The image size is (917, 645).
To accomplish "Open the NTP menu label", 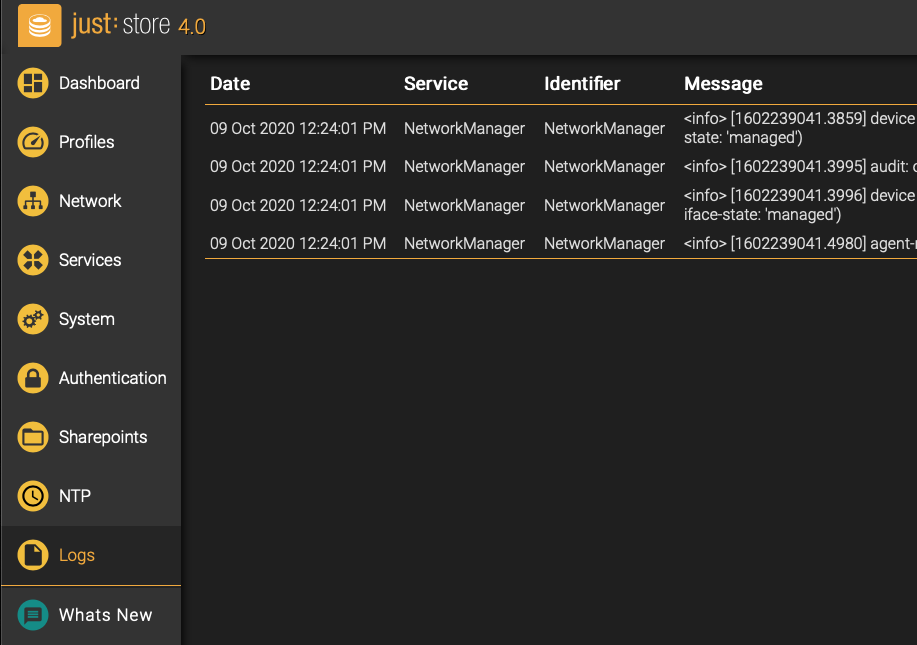I will tap(75, 496).
